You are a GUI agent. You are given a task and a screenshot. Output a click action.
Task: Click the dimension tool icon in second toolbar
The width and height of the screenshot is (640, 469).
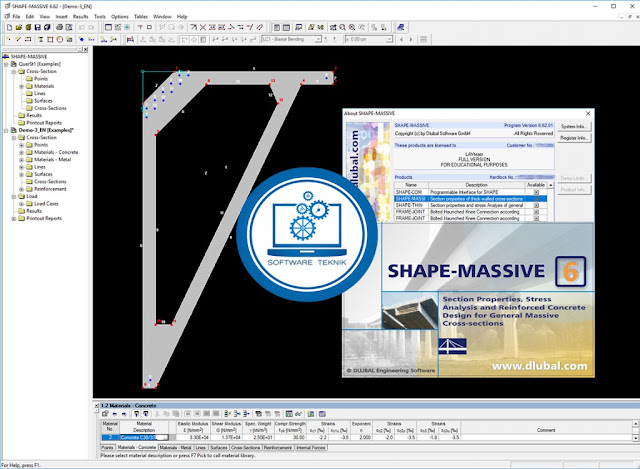130,39
